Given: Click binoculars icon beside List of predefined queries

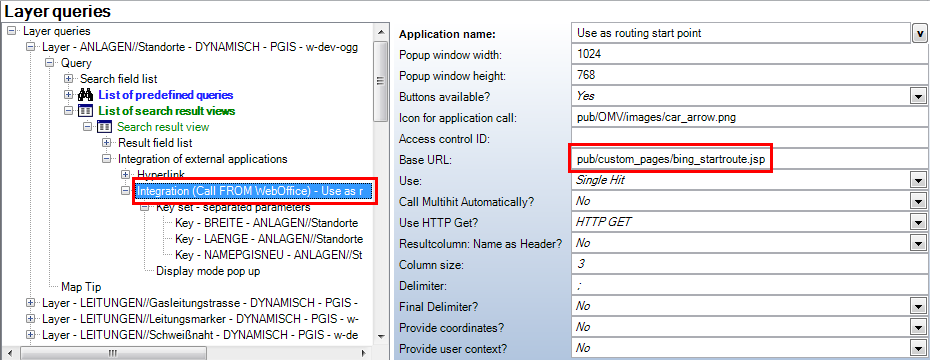Looking at the screenshot, I should coord(85,94).
